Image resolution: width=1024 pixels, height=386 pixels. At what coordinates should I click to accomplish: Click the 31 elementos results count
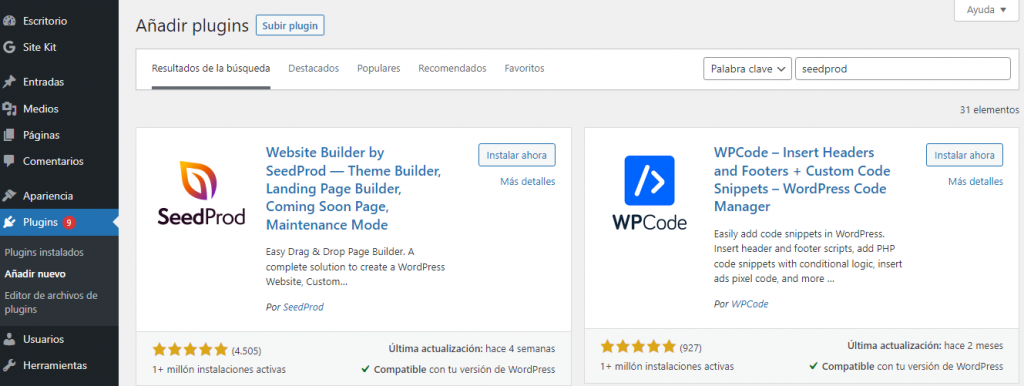coord(989,110)
